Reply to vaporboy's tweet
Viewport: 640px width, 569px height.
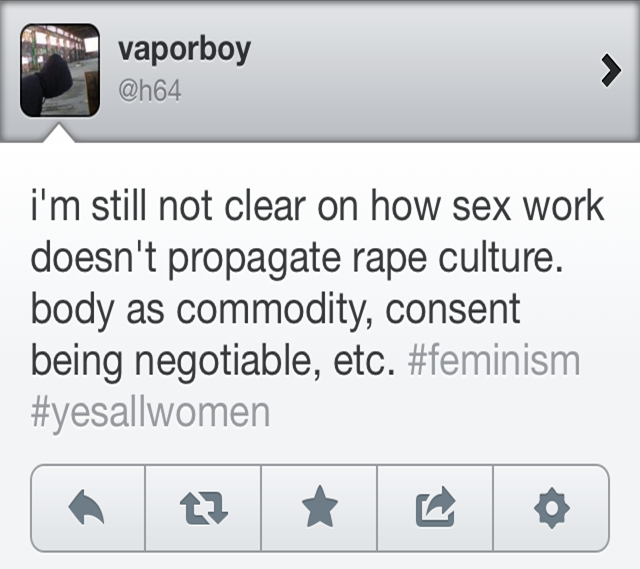coord(88,509)
